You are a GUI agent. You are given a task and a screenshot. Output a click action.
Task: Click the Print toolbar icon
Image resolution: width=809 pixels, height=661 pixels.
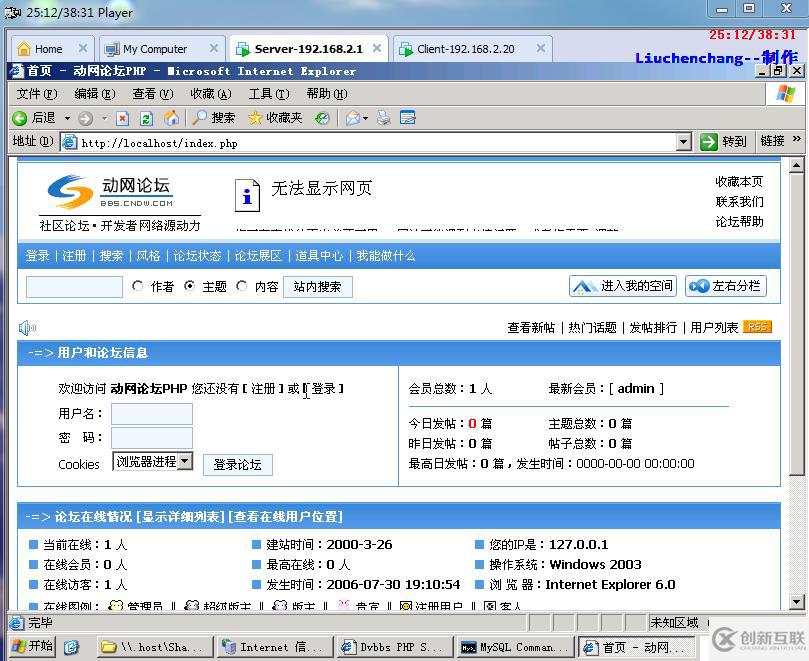click(x=383, y=118)
